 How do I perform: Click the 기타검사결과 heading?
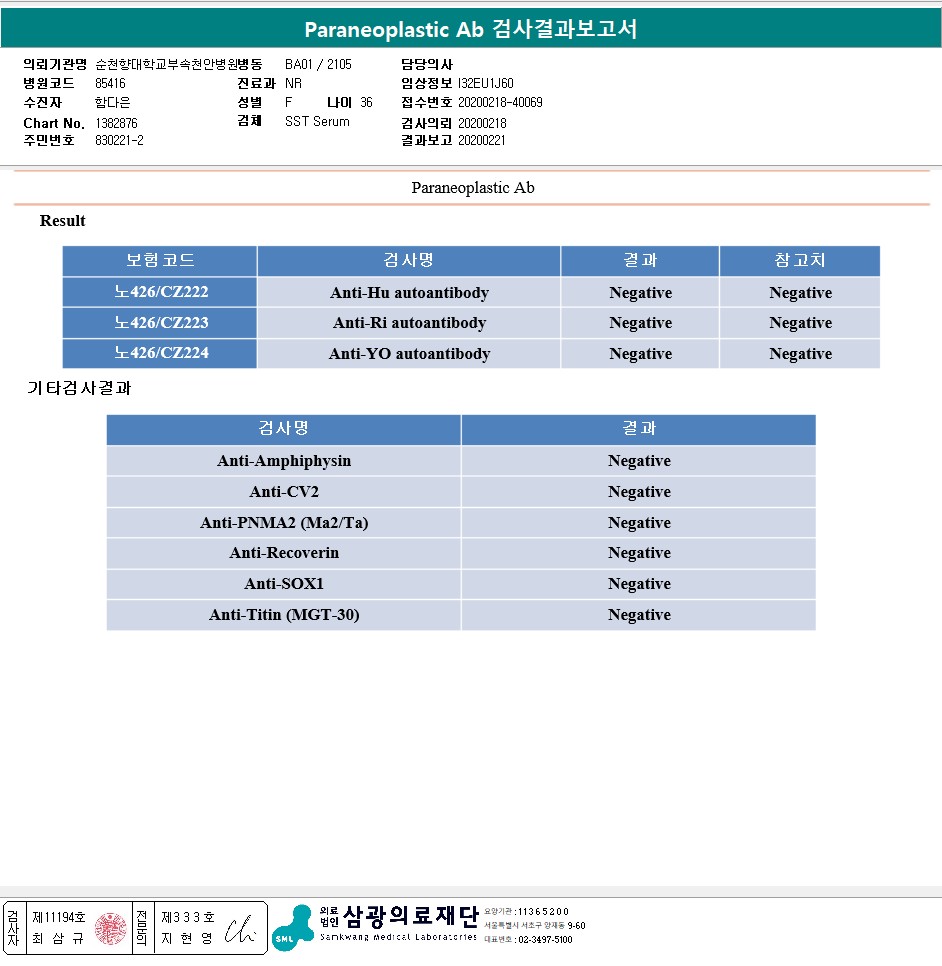(79, 388)
